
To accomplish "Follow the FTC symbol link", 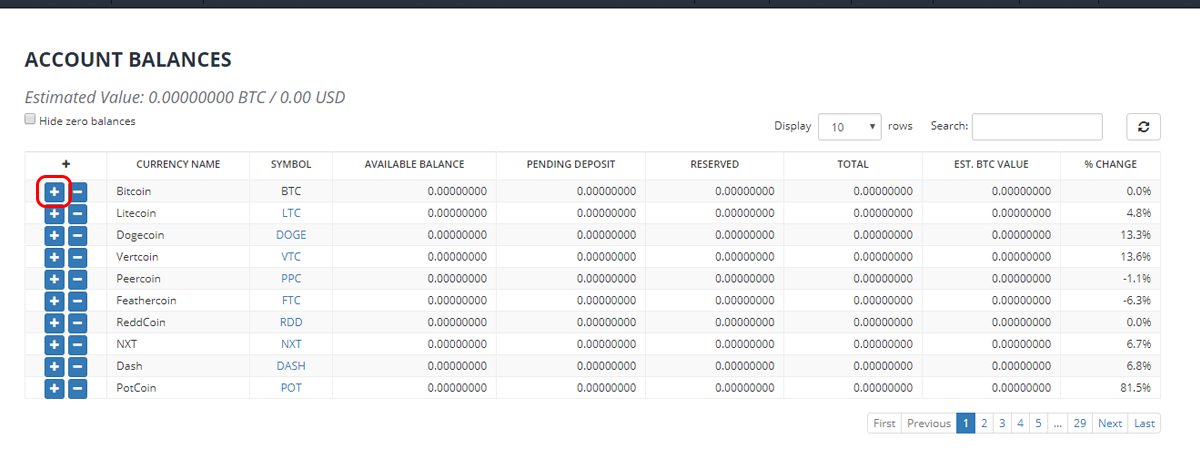I will coord(291,301).
